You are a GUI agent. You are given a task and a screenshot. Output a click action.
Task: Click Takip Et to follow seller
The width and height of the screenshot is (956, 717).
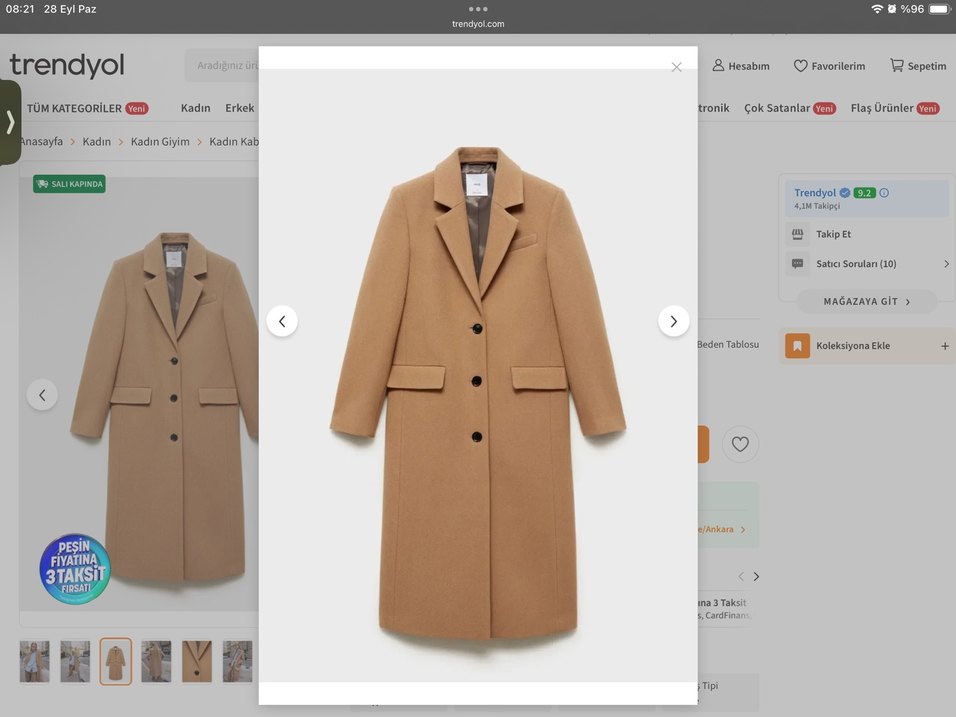pos(833,234)
